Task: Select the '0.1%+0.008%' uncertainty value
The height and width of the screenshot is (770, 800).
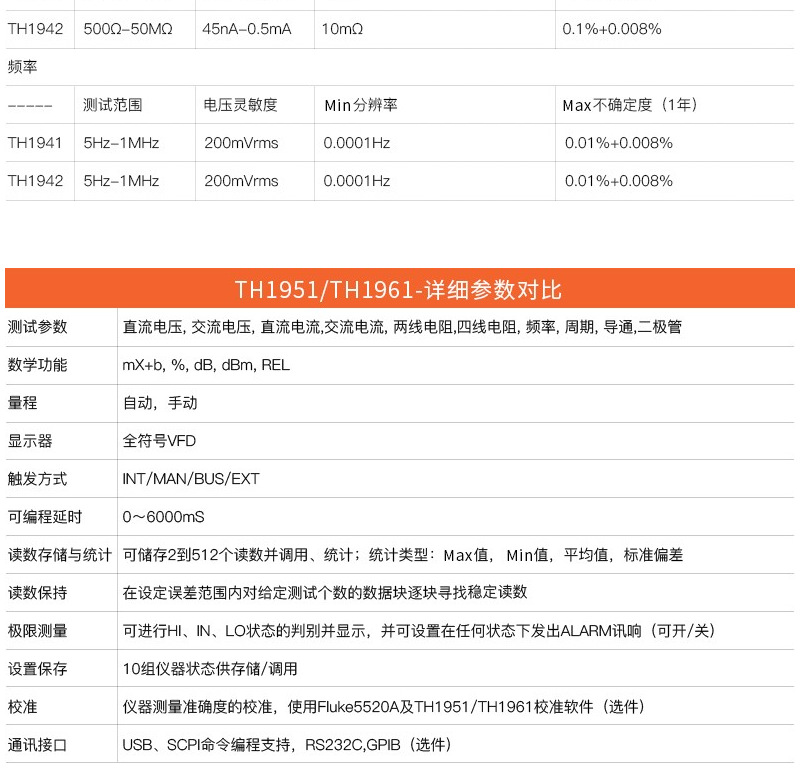Action: click(612, 29)
